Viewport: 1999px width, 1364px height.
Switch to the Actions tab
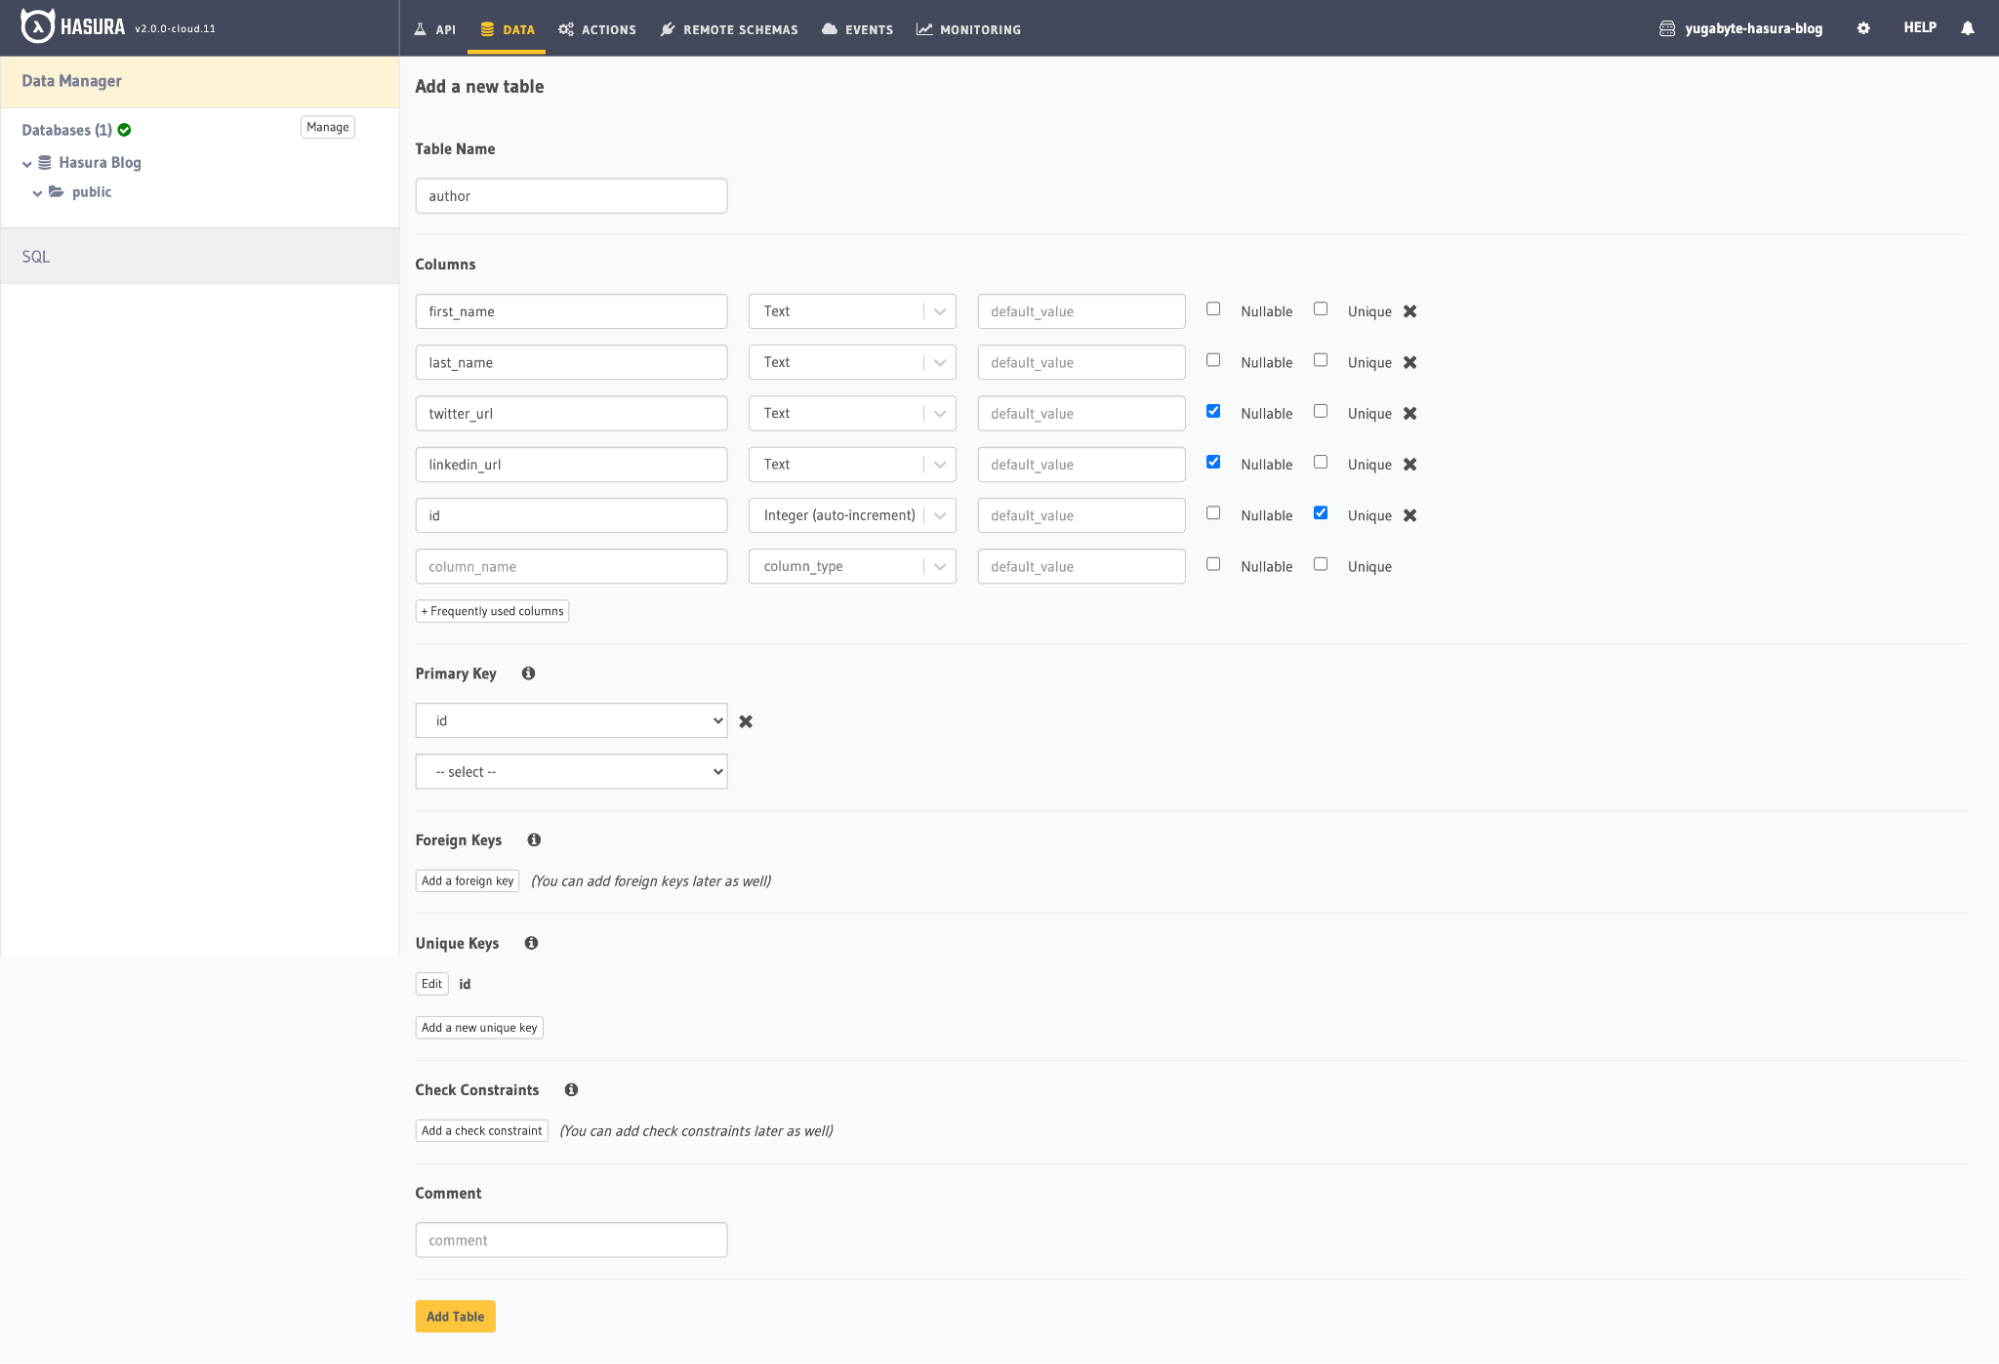(x=597, y=29)
